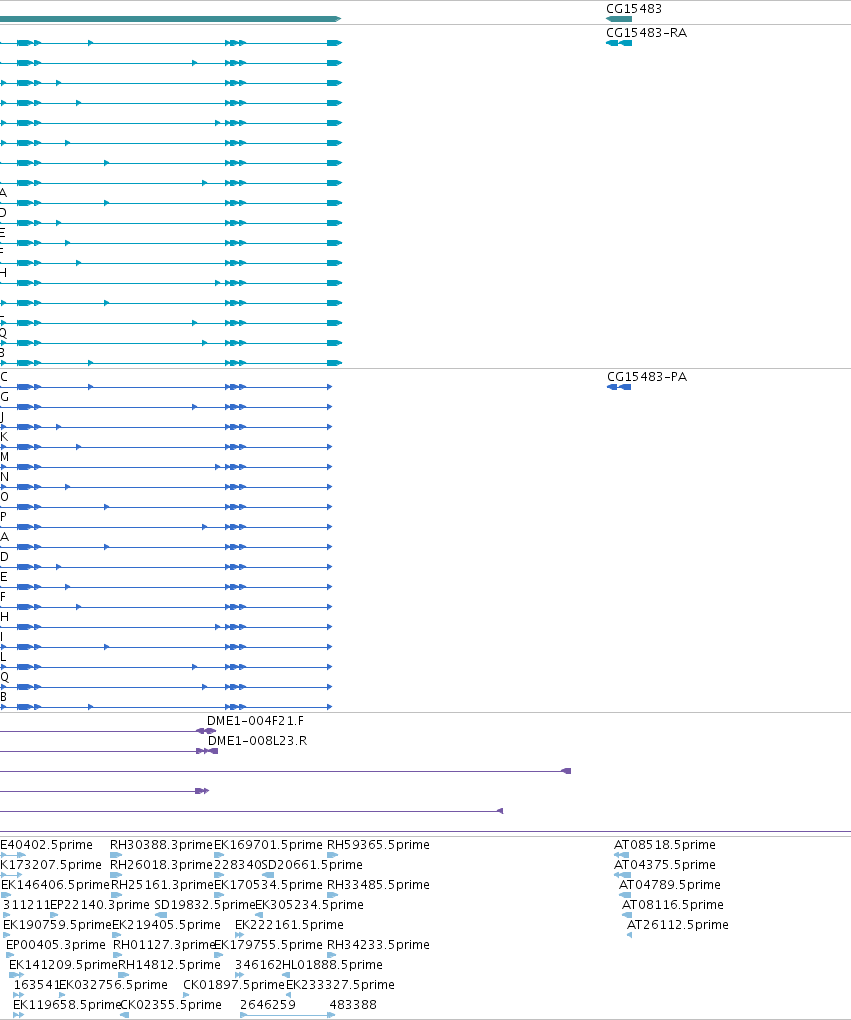Viewport: 851px width, 1020px height.
Task: Click the RH34233.5prime label
Action: (378, 945)
